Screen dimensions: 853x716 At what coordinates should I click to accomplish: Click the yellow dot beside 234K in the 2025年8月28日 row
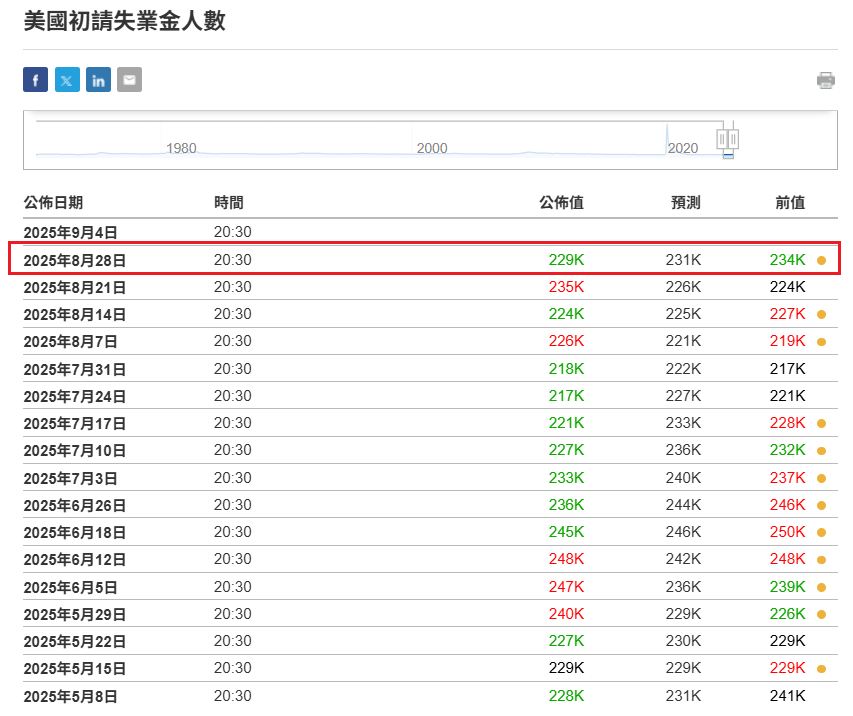tap(821, 260)
